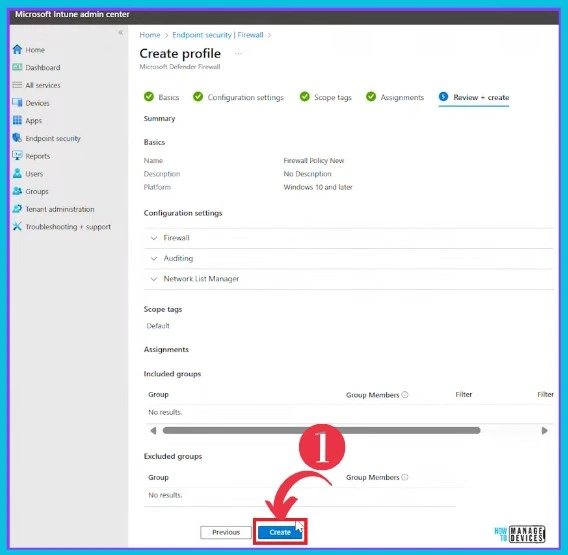Viewport: 568px width, 555px height.
Task: Collapse the sidebar with double-chevron icon
Action: point(120,33)
